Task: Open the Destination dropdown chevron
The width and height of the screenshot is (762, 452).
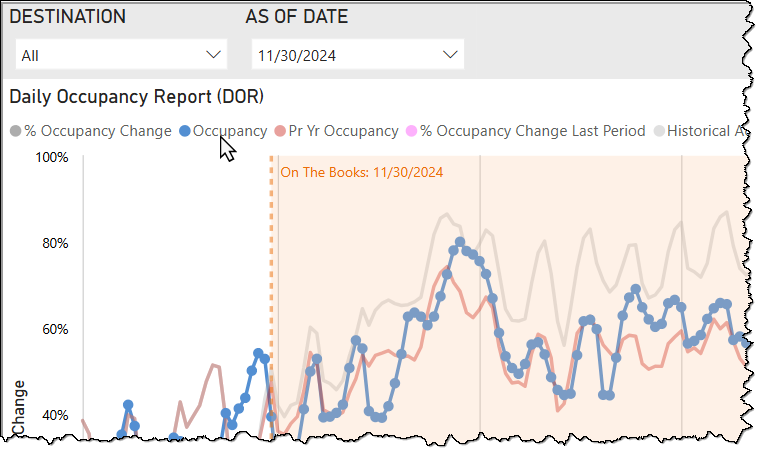Action: point(213,55)
